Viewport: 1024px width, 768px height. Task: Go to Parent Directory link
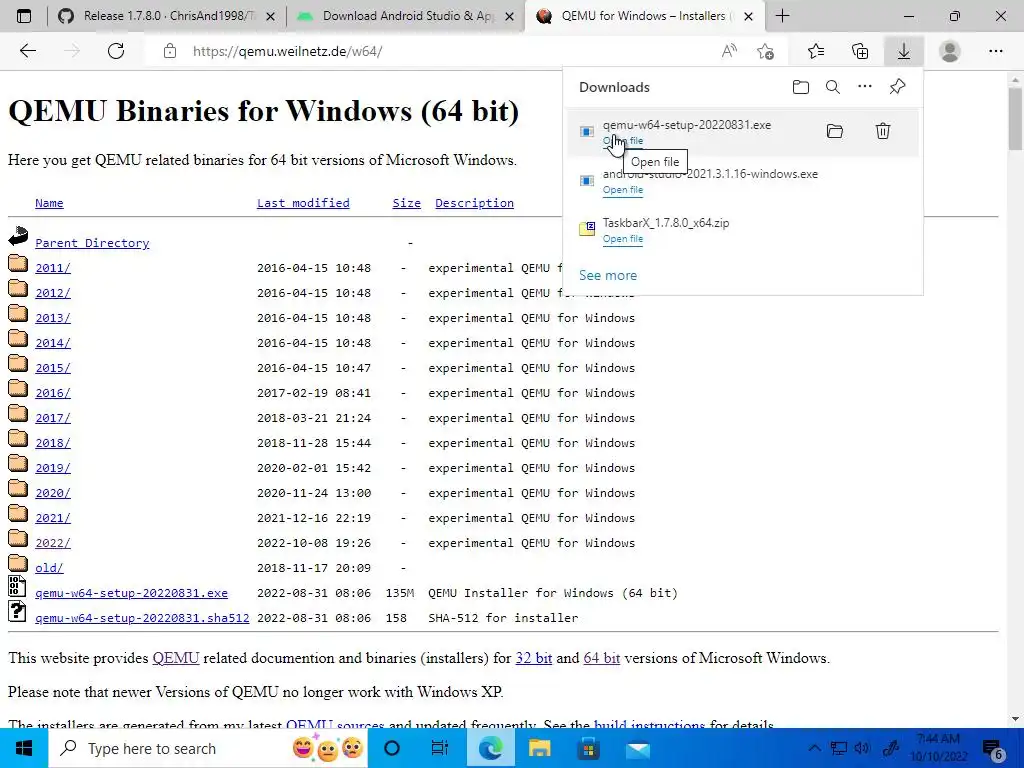click(x=92, y=243)
